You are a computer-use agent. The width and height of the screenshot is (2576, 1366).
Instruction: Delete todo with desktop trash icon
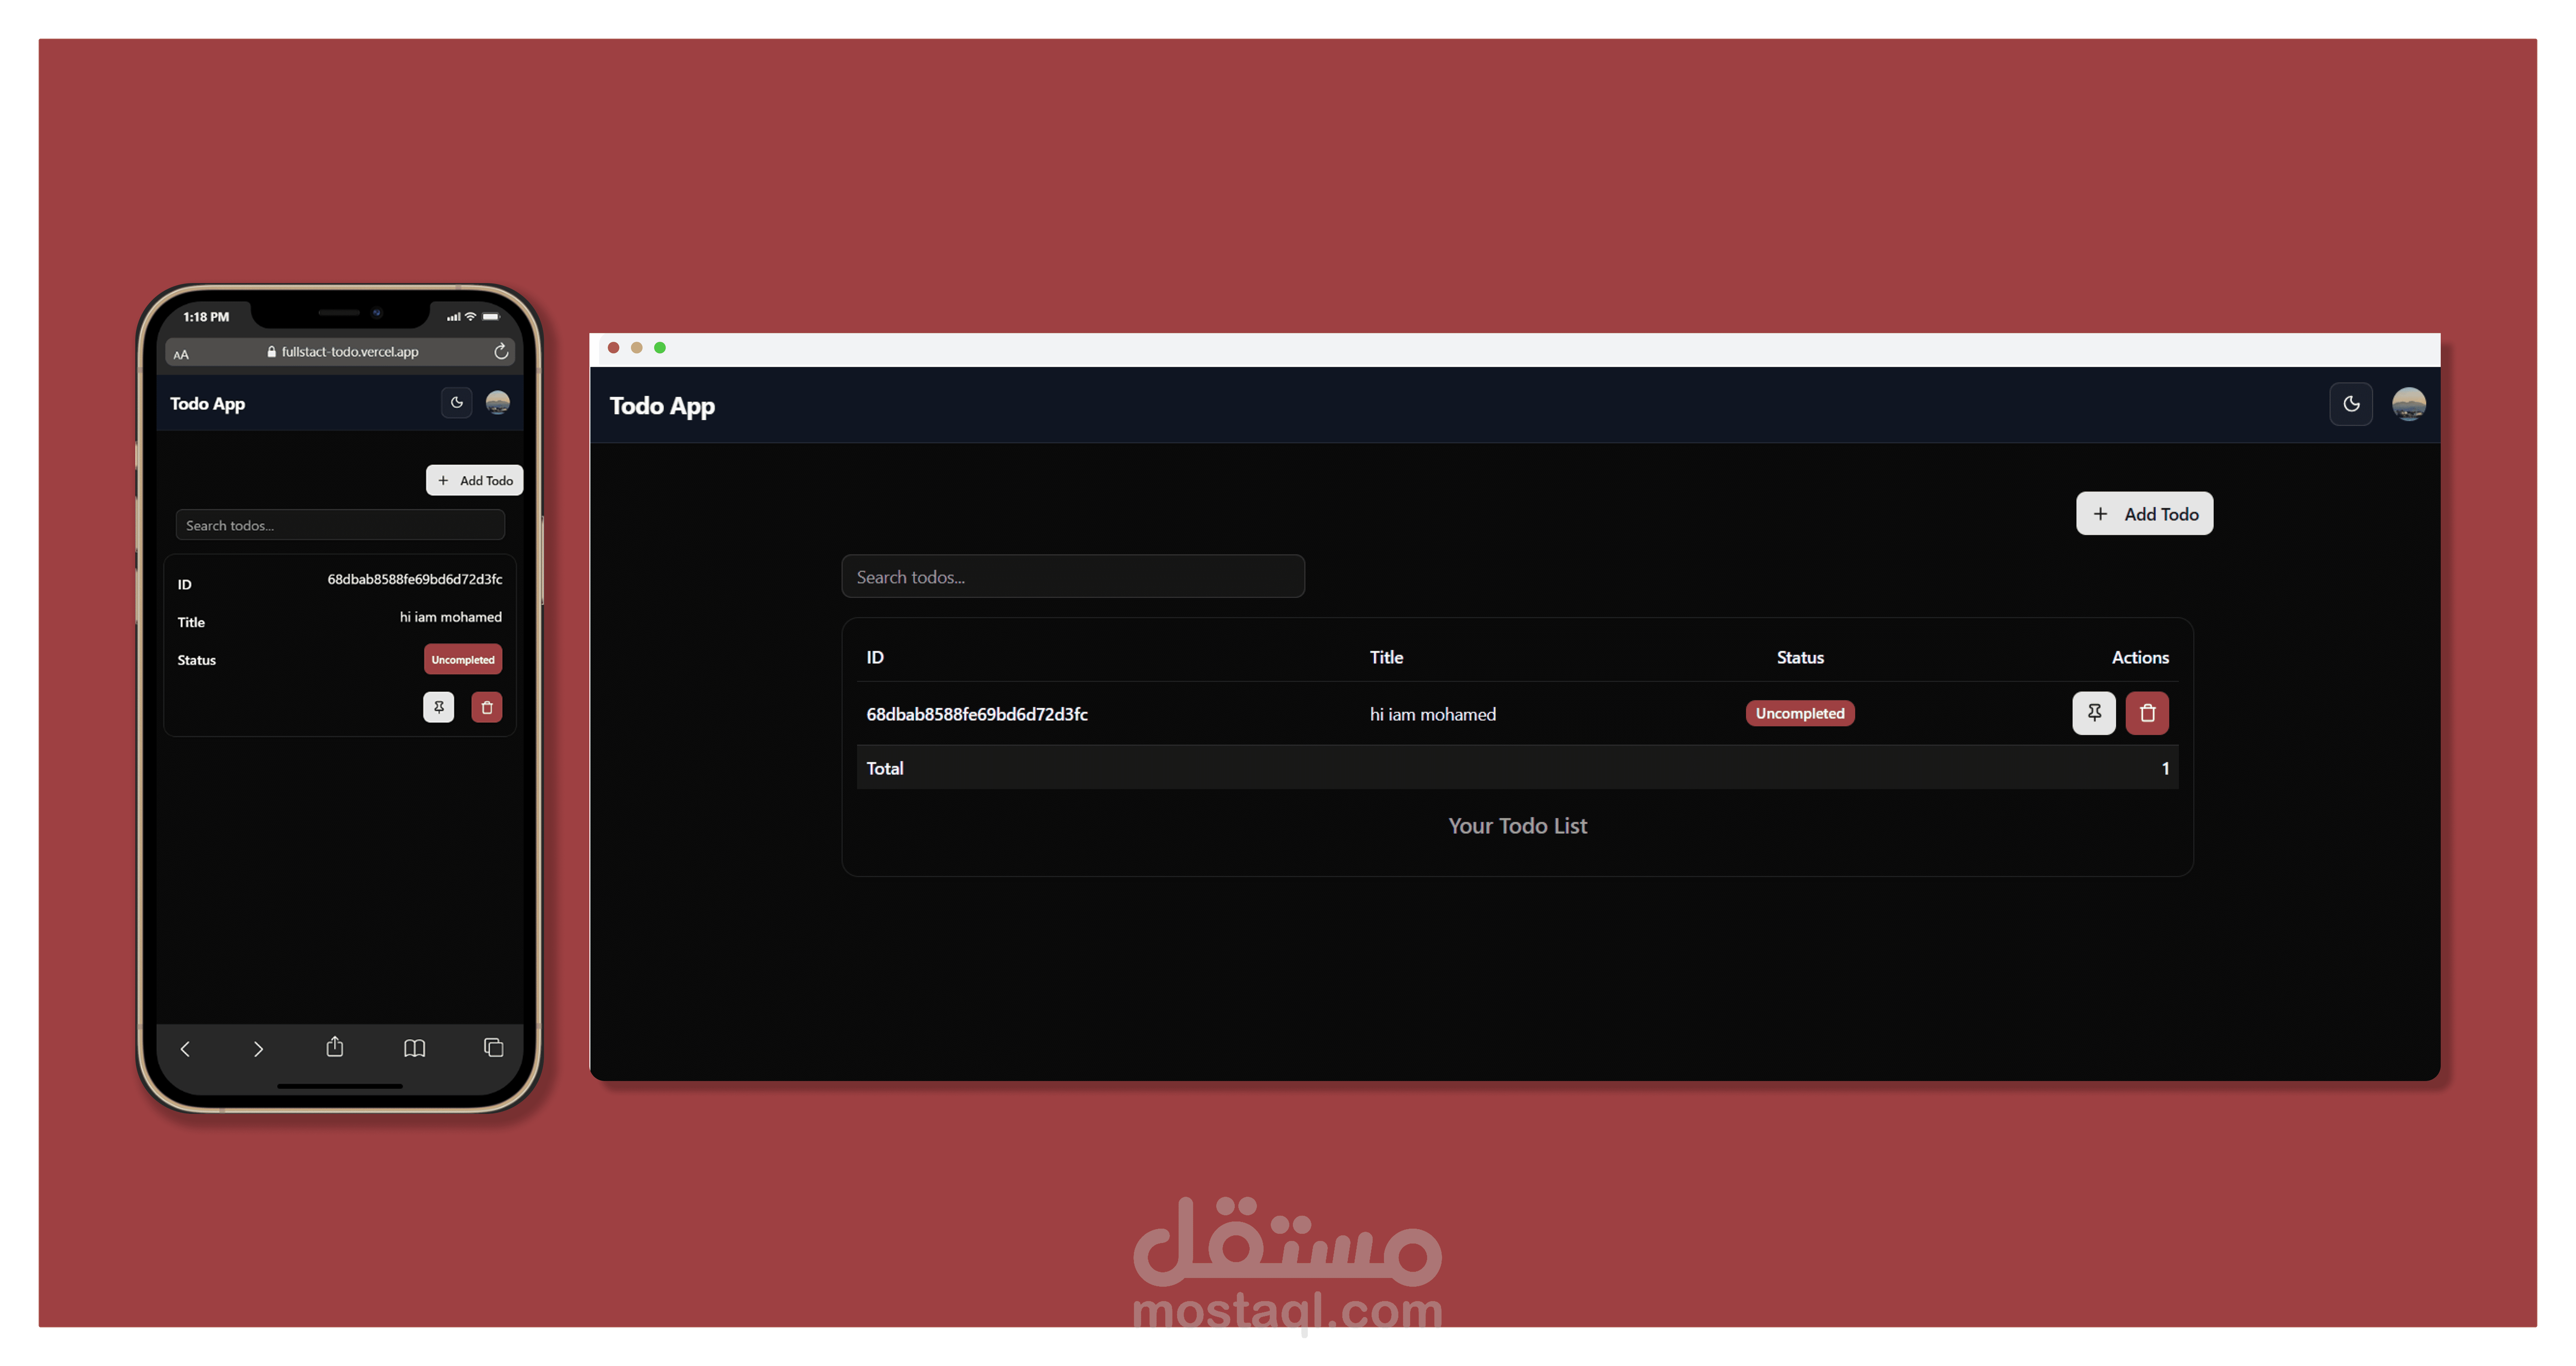(x=2147, y=713)
